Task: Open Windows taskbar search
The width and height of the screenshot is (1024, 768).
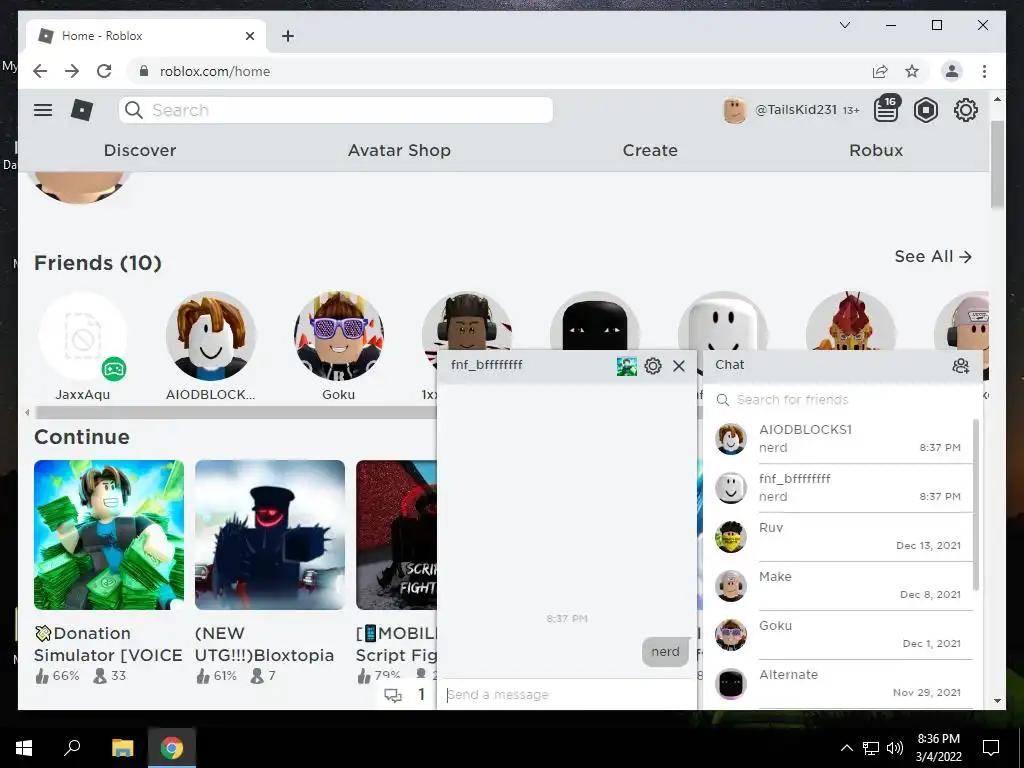Action: point(72,748)
